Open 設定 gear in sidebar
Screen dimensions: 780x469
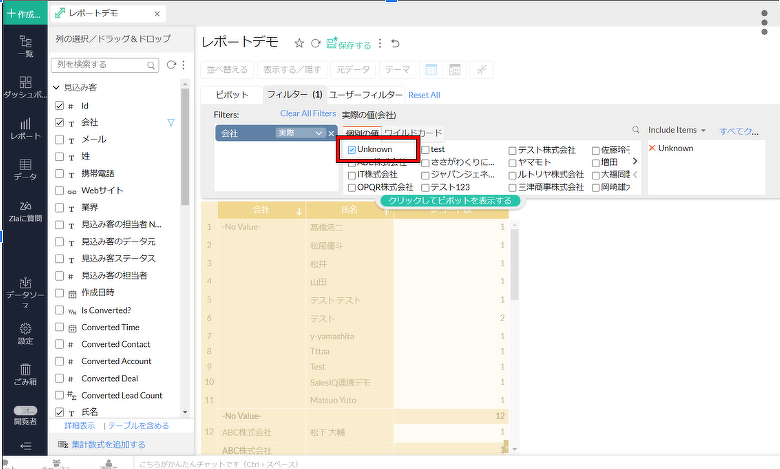25,333
